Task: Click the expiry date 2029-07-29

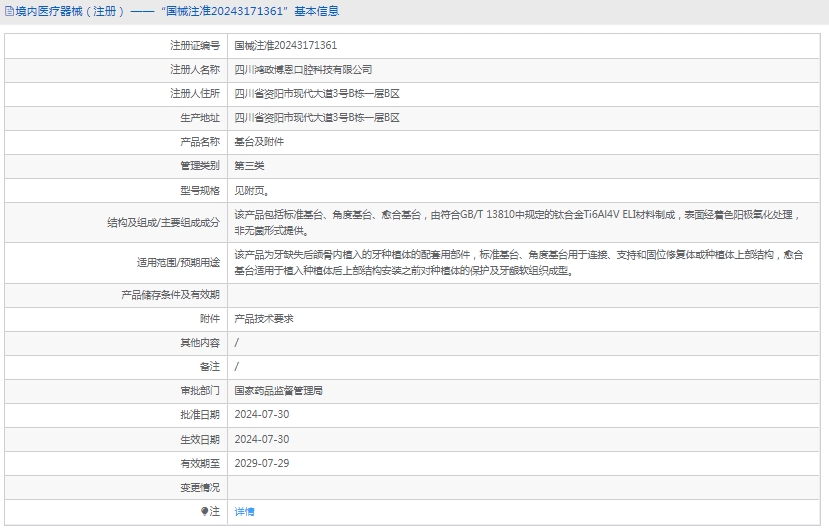Action: tap(262, 463)
